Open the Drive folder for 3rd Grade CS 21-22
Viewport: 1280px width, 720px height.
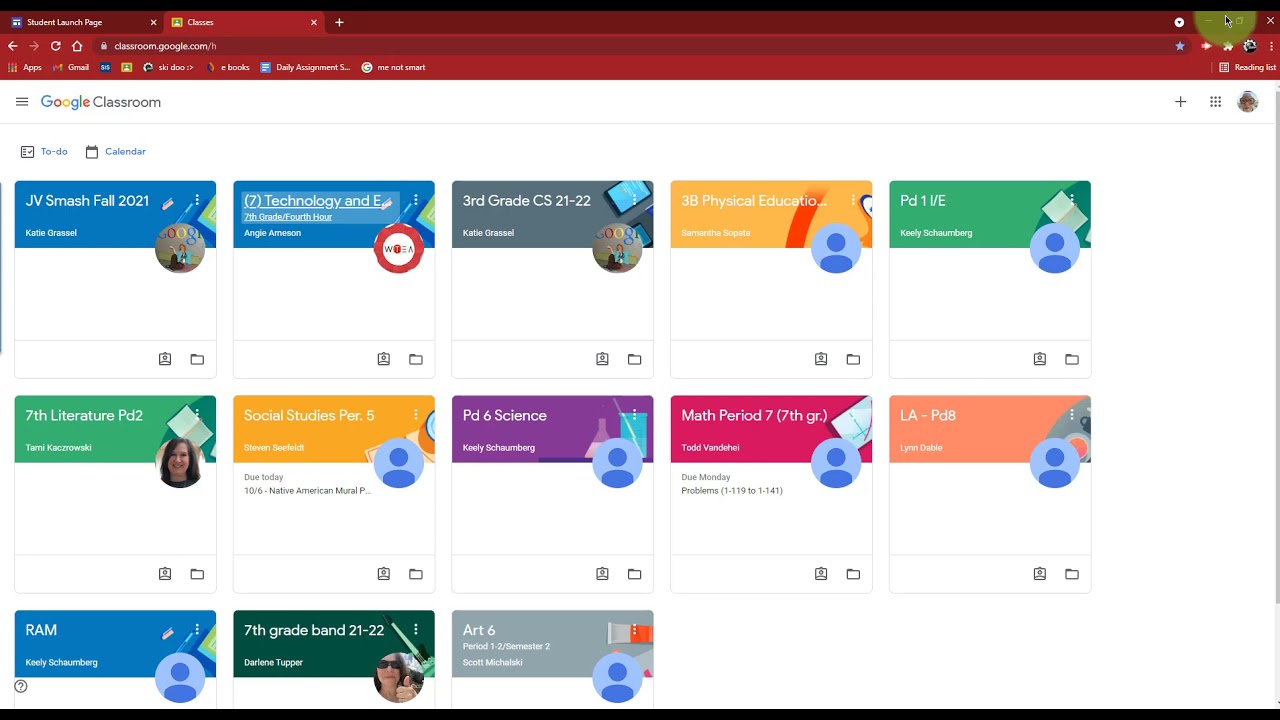click(x=634, y=359)
